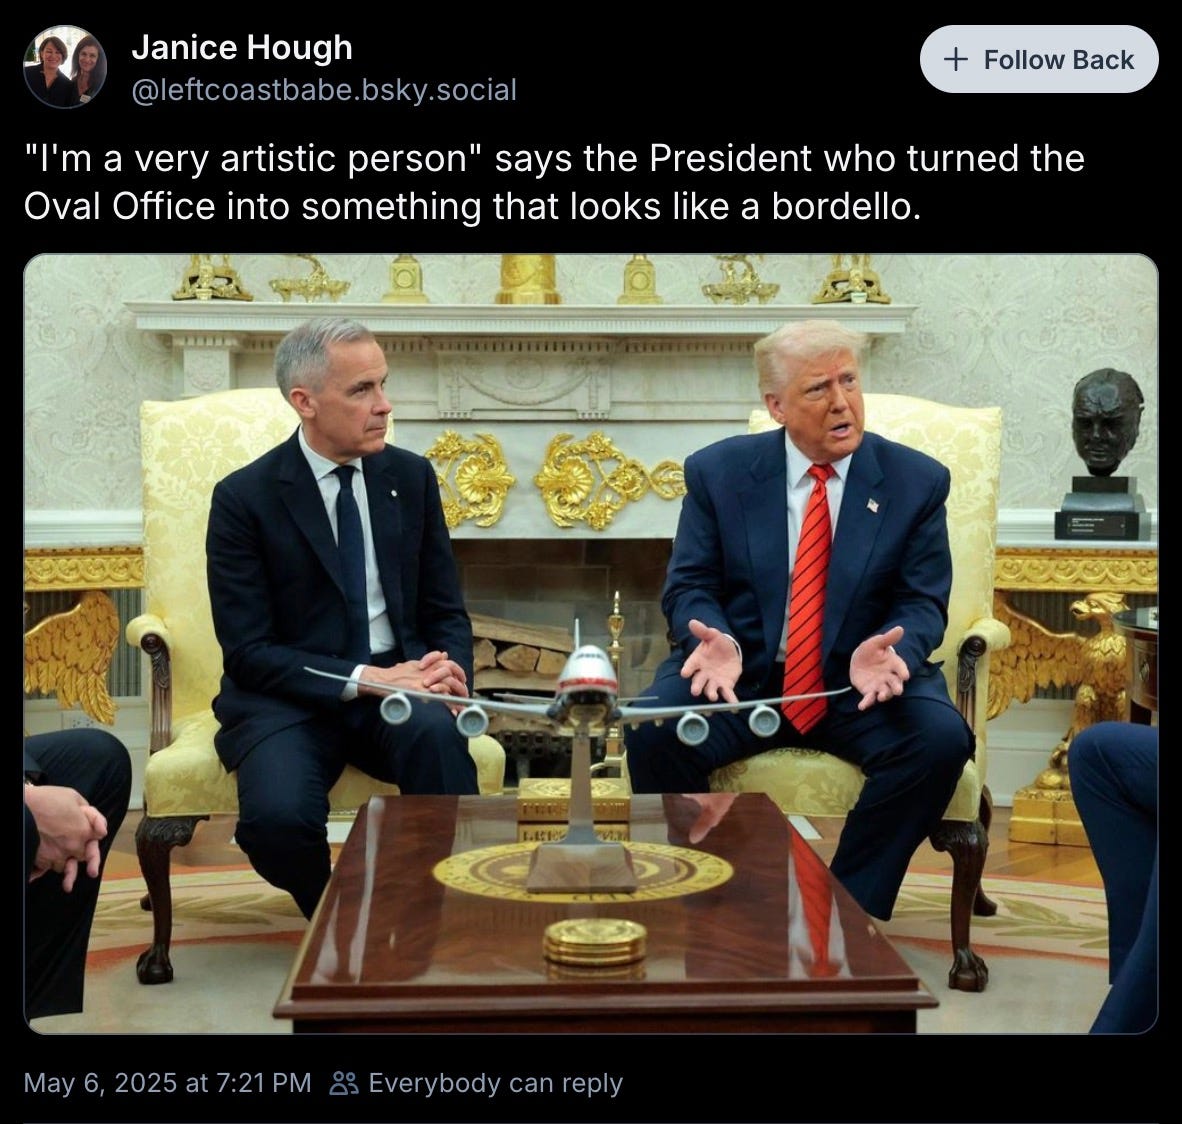Screen dimensions: 1182x1124
Task: Click the plus icon in Follow Back
Action: click(955, 60)
